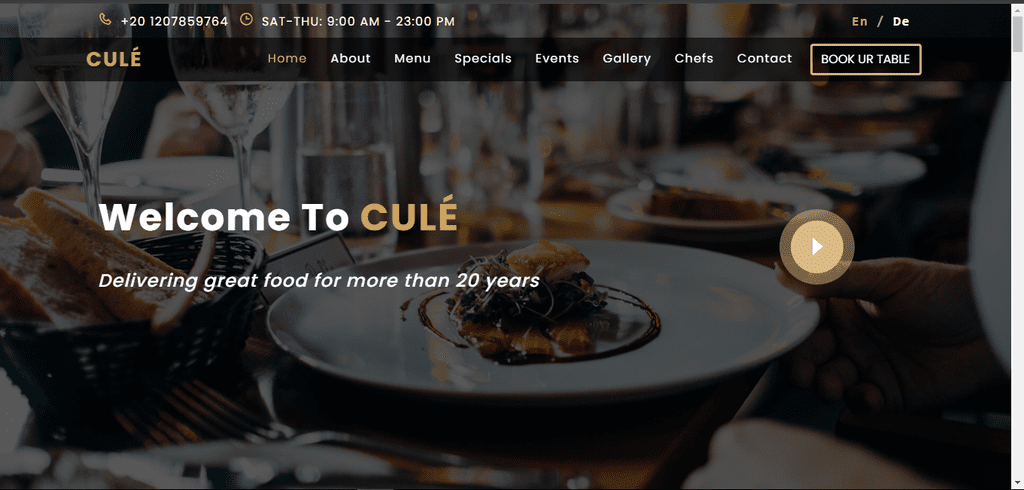1024x490 pixels.
Task: Click the phone number +20 1207859764
Action: point(174,22)
